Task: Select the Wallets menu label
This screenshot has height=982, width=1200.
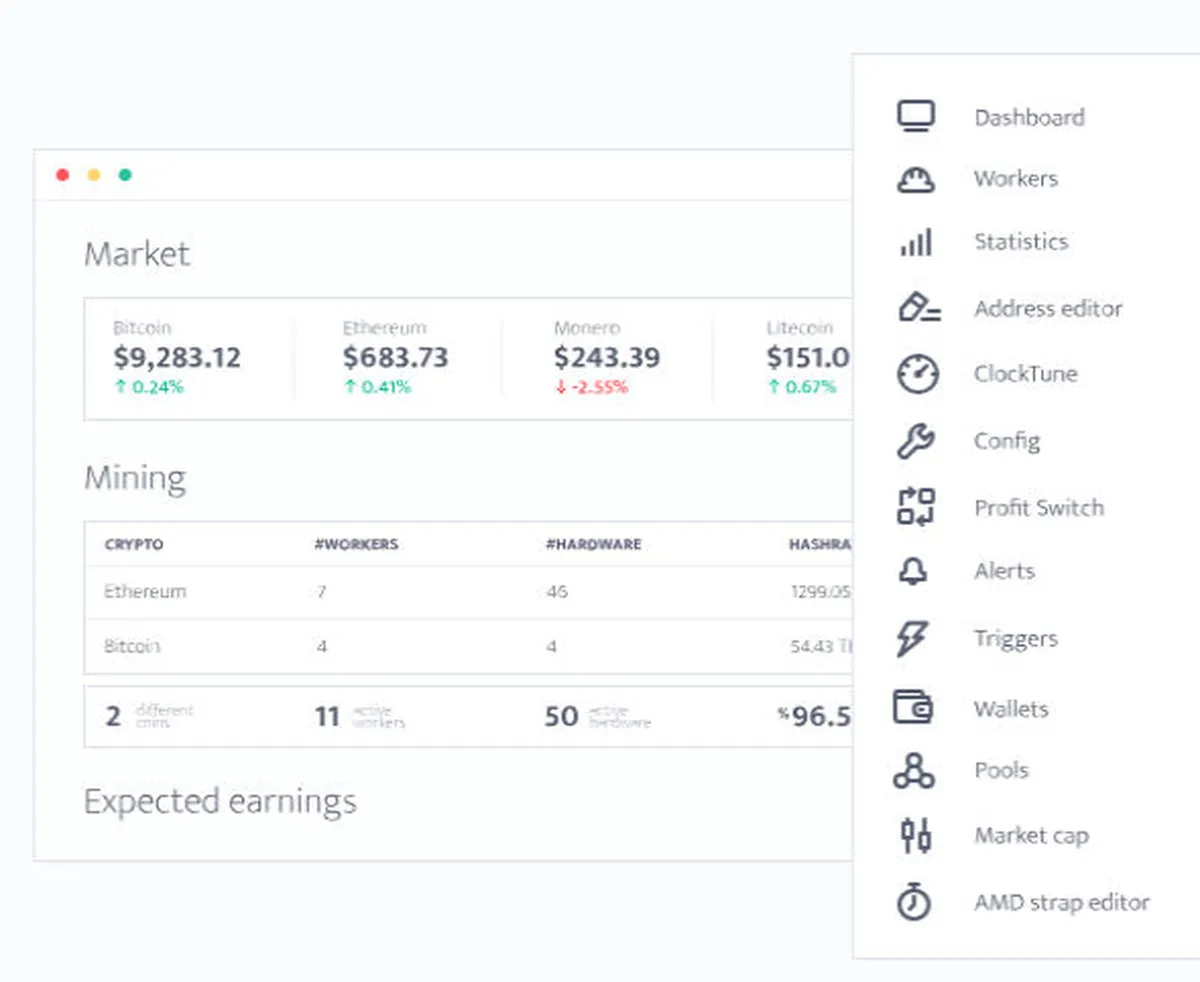Action: click(x=1011, y=708)
